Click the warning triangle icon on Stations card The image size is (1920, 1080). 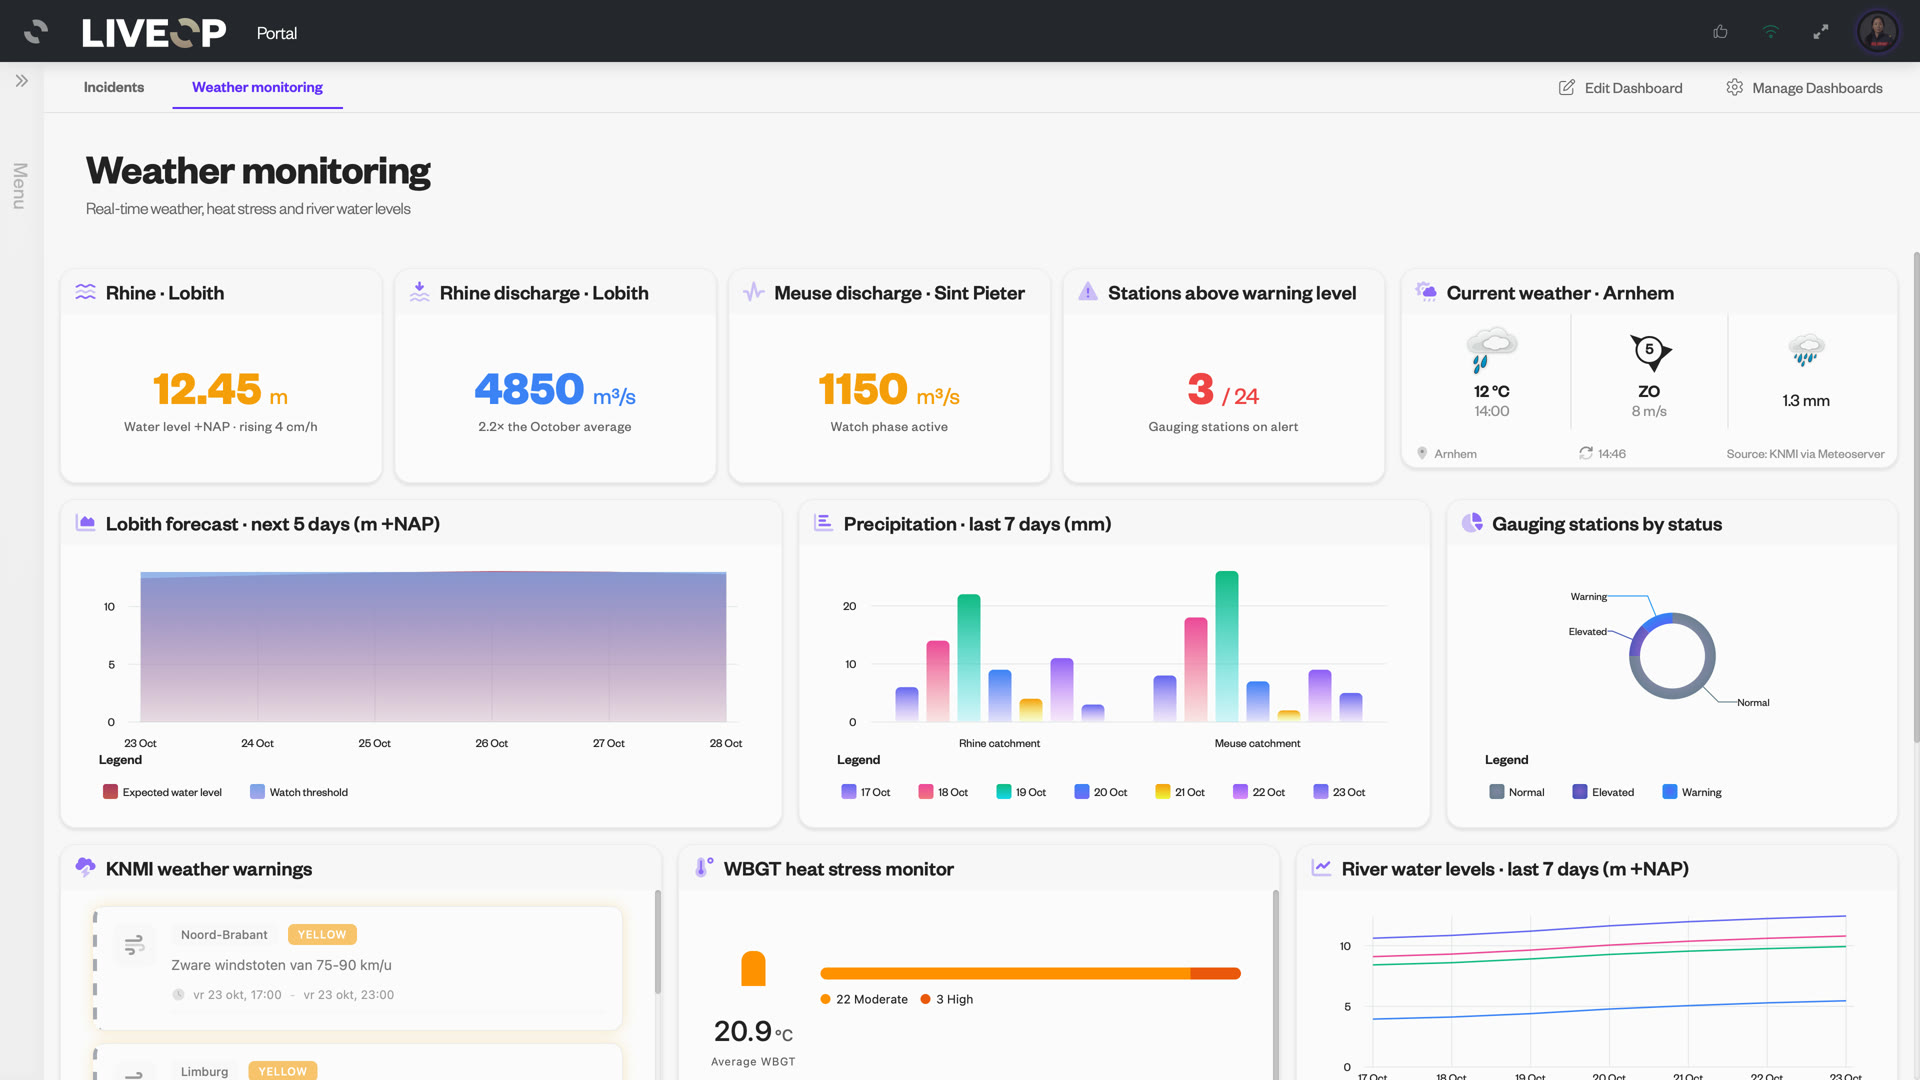[x=1088, y=292]
